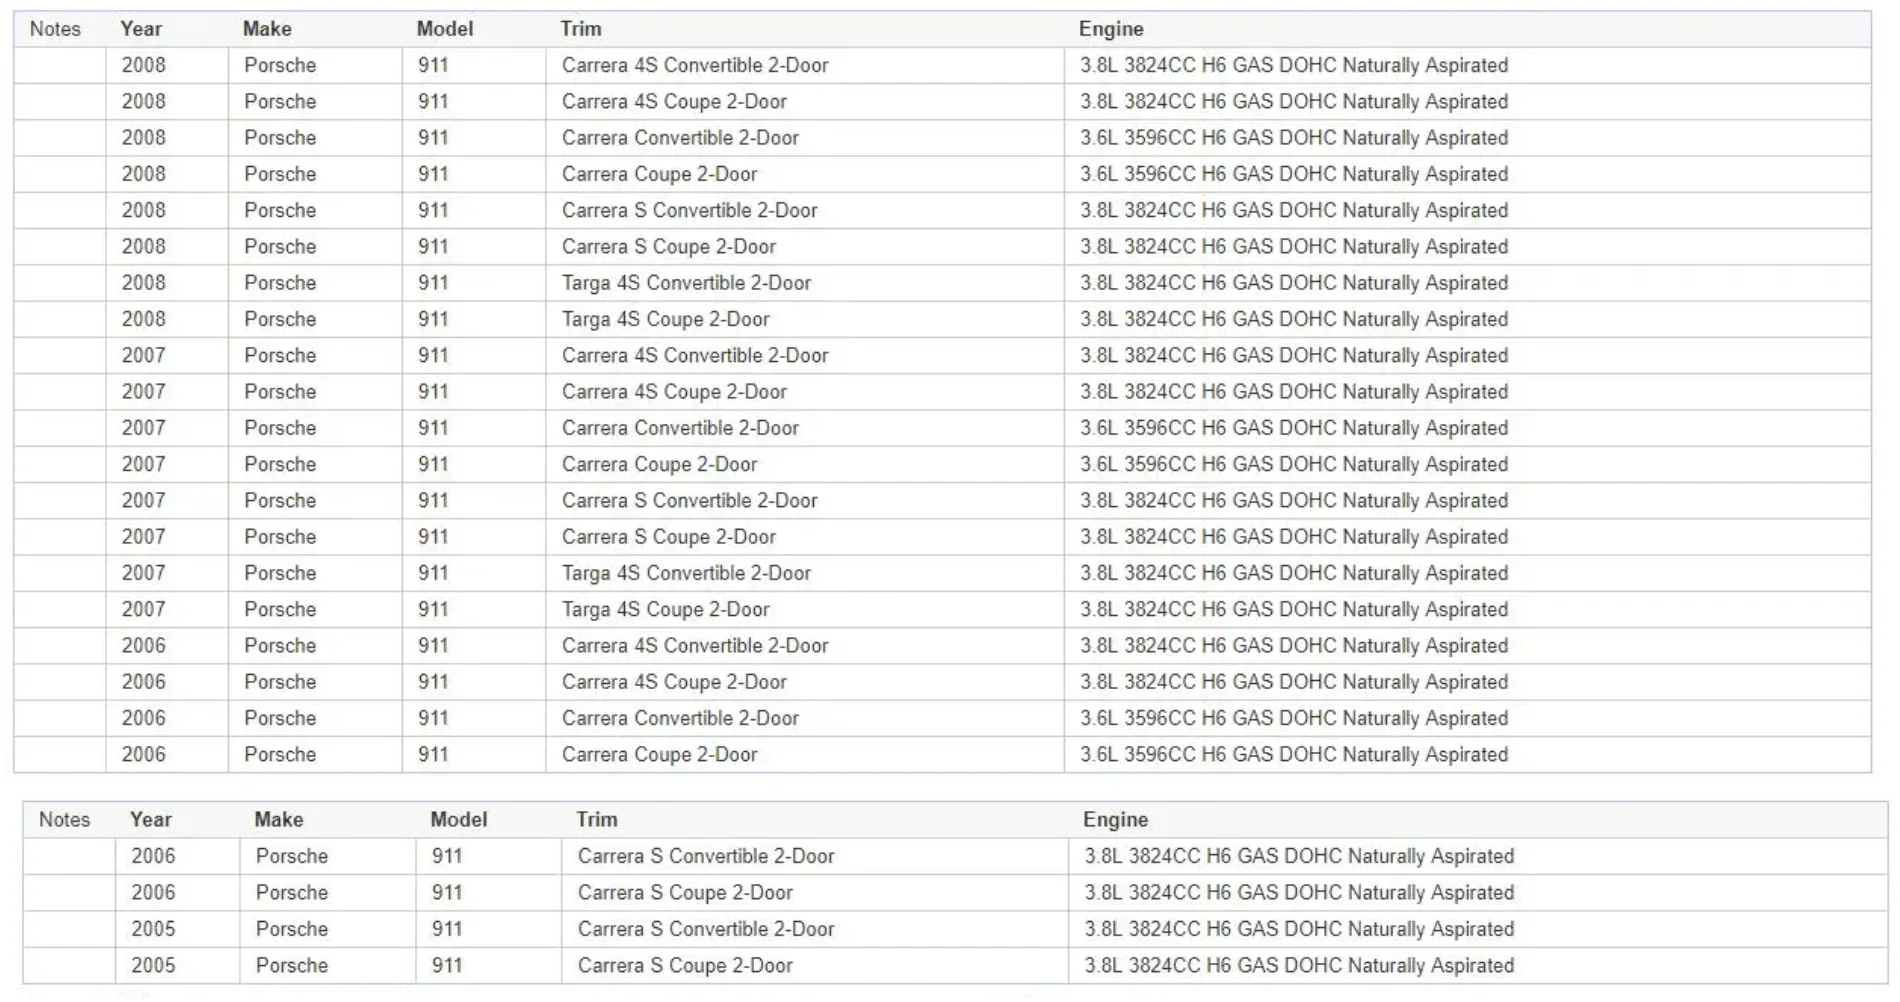Click the engine cell of 2007 Carrera S Convertible
This screenshot has height=1002, width=1900.
[x=1294, y=501]
